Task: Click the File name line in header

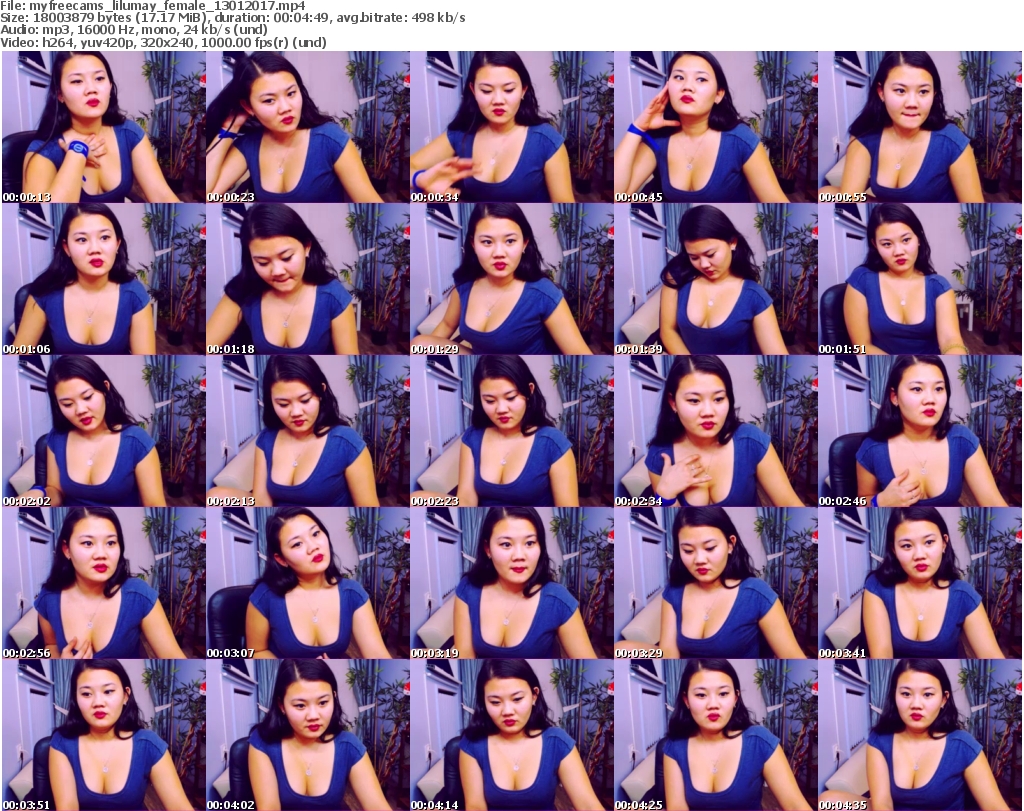Action: click(153, 6)
